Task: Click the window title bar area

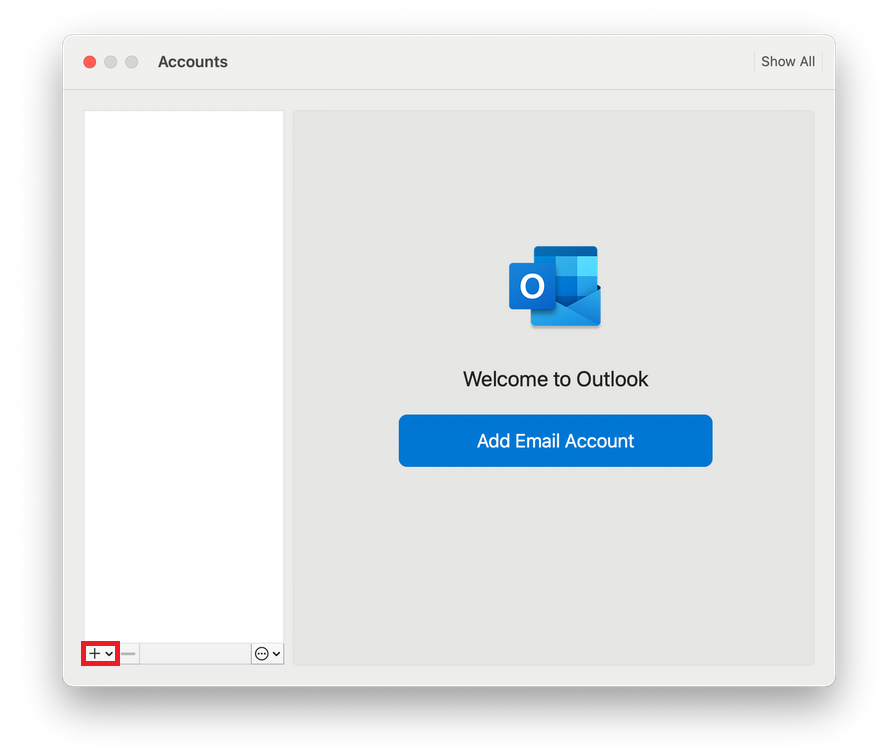Action: [450, 61]
